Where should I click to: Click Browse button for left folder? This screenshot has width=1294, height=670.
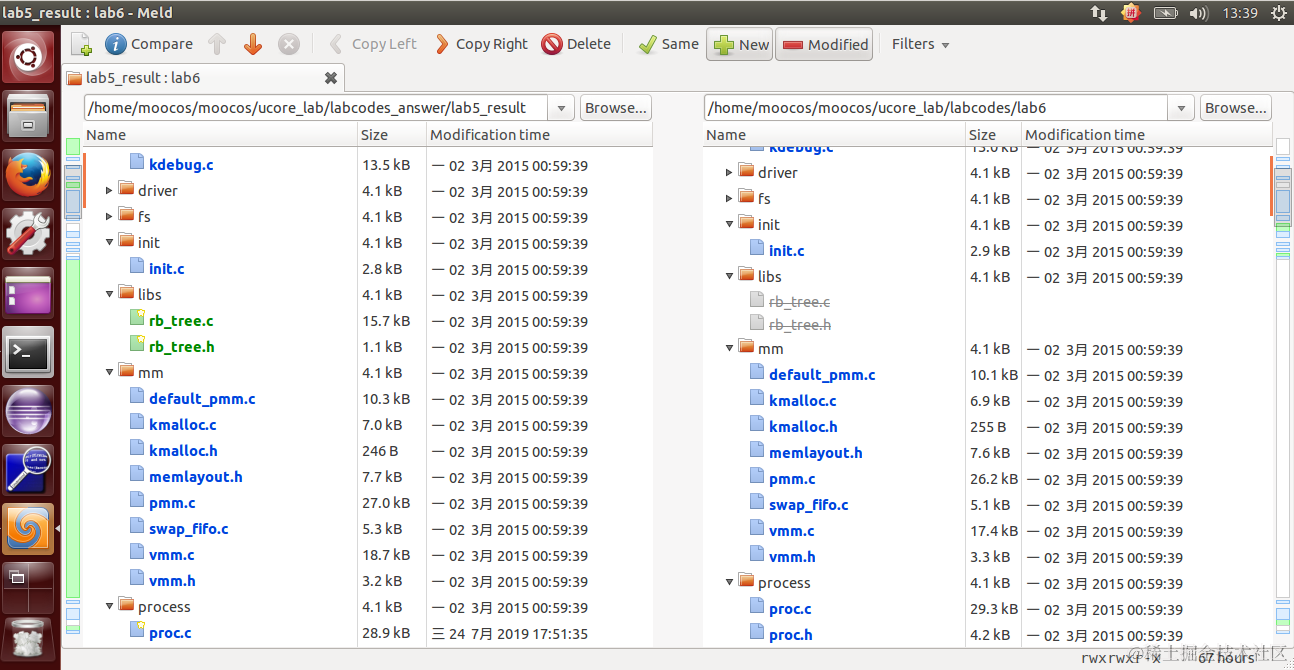[x=615, y=108]
